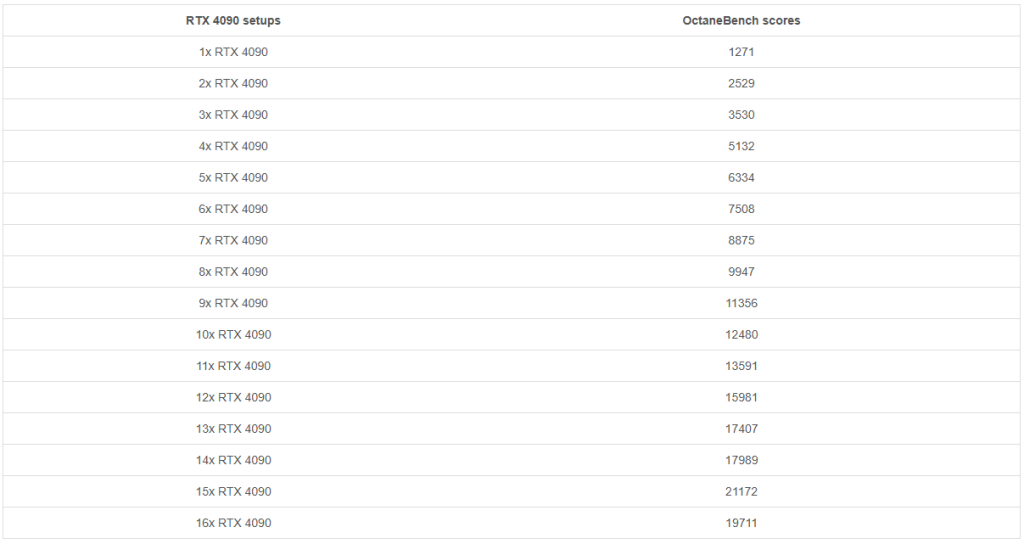Click the score value 17407
This screenshot has width=1024, height=544.
tap(741, 429)
